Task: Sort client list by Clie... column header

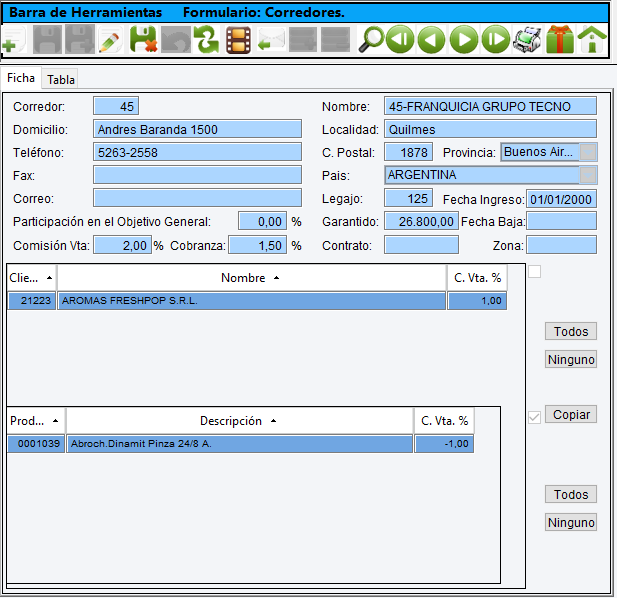Action: pos(31,278)
